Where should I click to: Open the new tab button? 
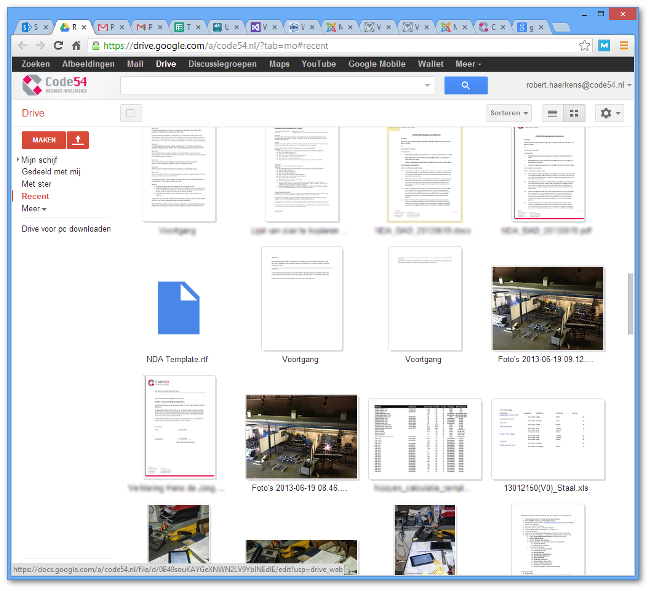tap(561, 28)
